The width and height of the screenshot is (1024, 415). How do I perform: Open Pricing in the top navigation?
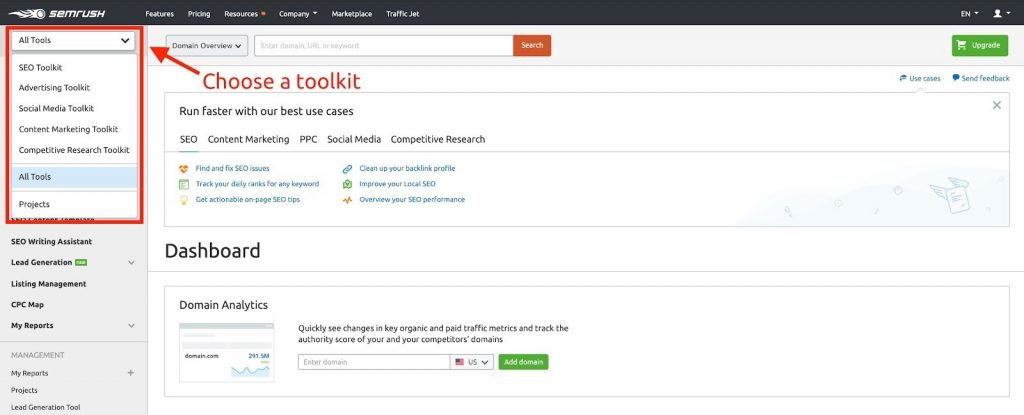tap(199, 13)
